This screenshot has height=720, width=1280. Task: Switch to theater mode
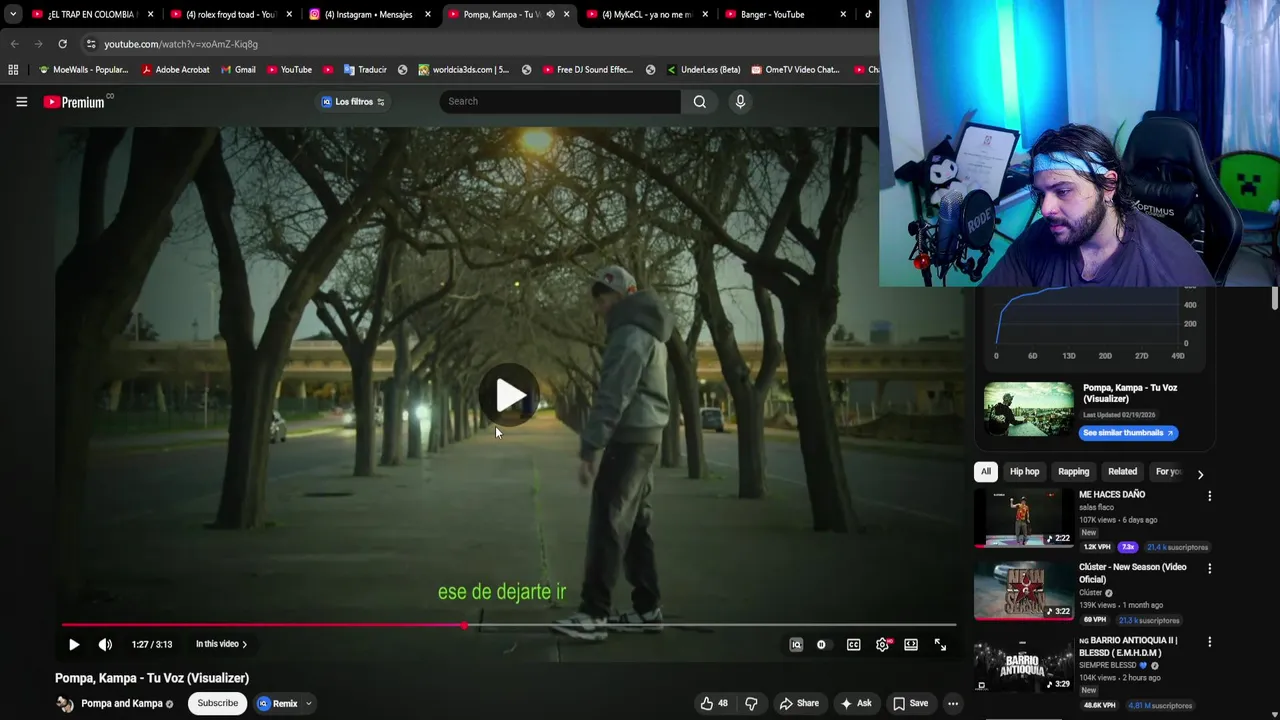[x=911, y=645]
